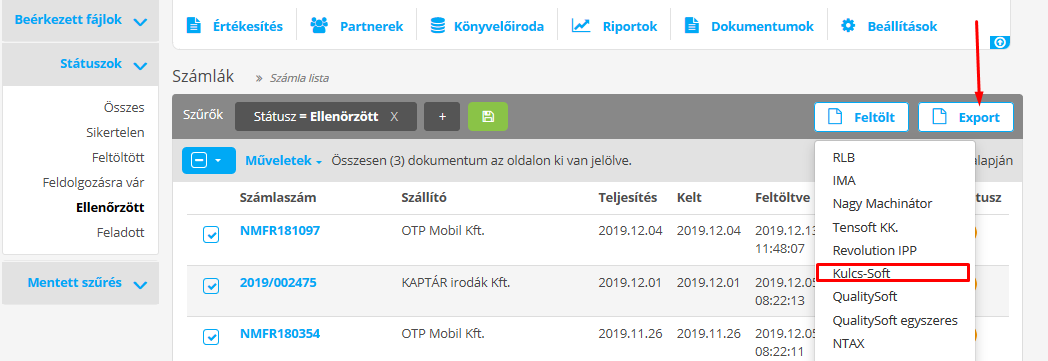
Task: Select Feladott status in the sidebar
Action: 122,233
